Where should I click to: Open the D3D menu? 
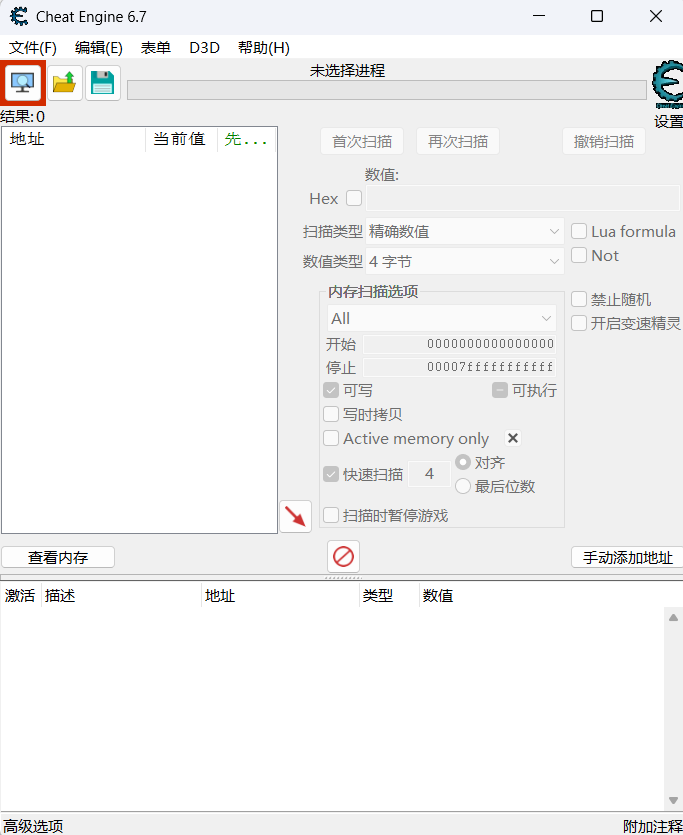[204, 48]
